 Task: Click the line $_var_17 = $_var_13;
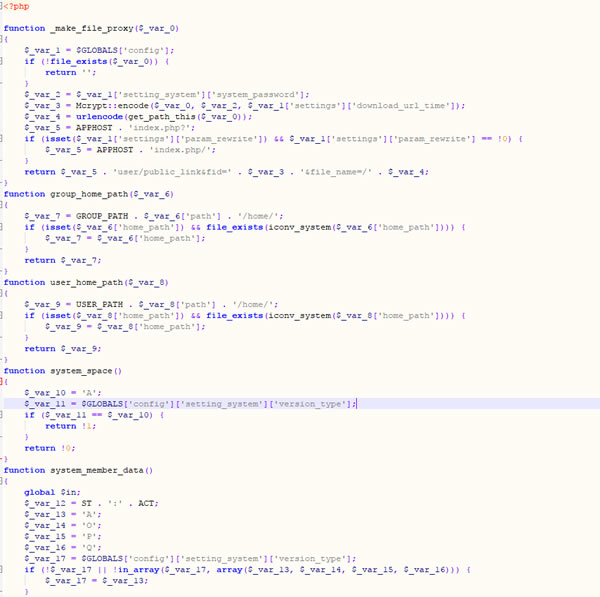96,581
